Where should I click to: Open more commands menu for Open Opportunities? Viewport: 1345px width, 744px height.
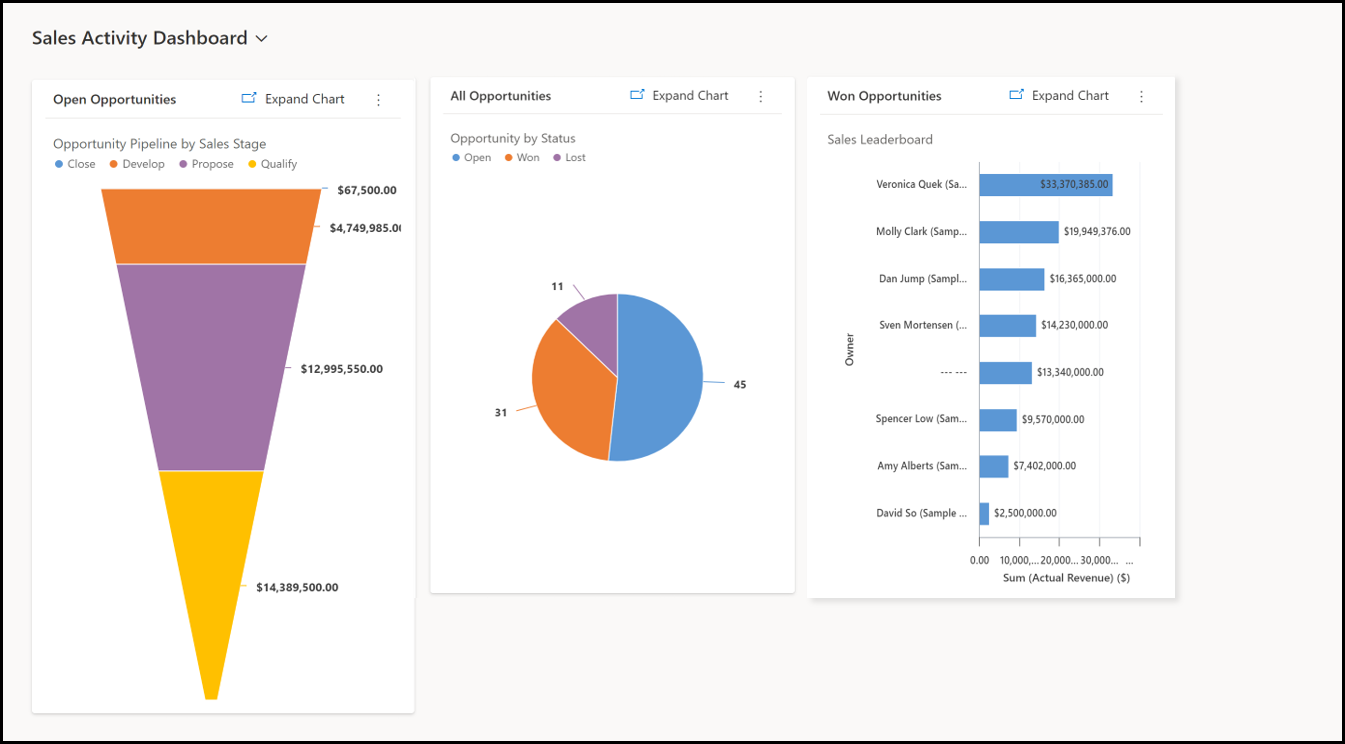coord(378,99)
